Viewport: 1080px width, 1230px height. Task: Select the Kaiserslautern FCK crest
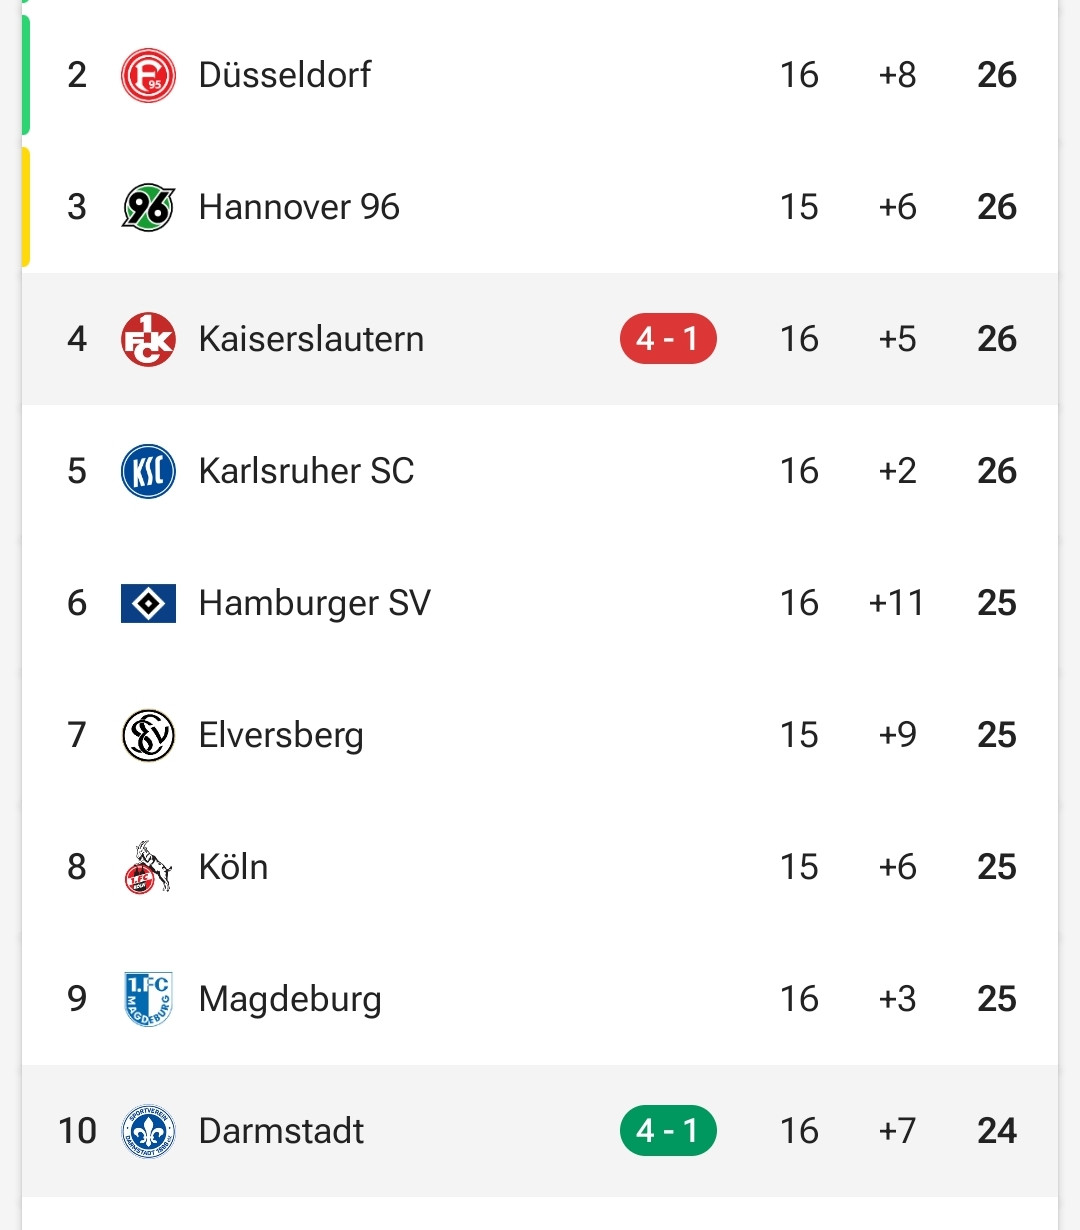coord(148,339)
